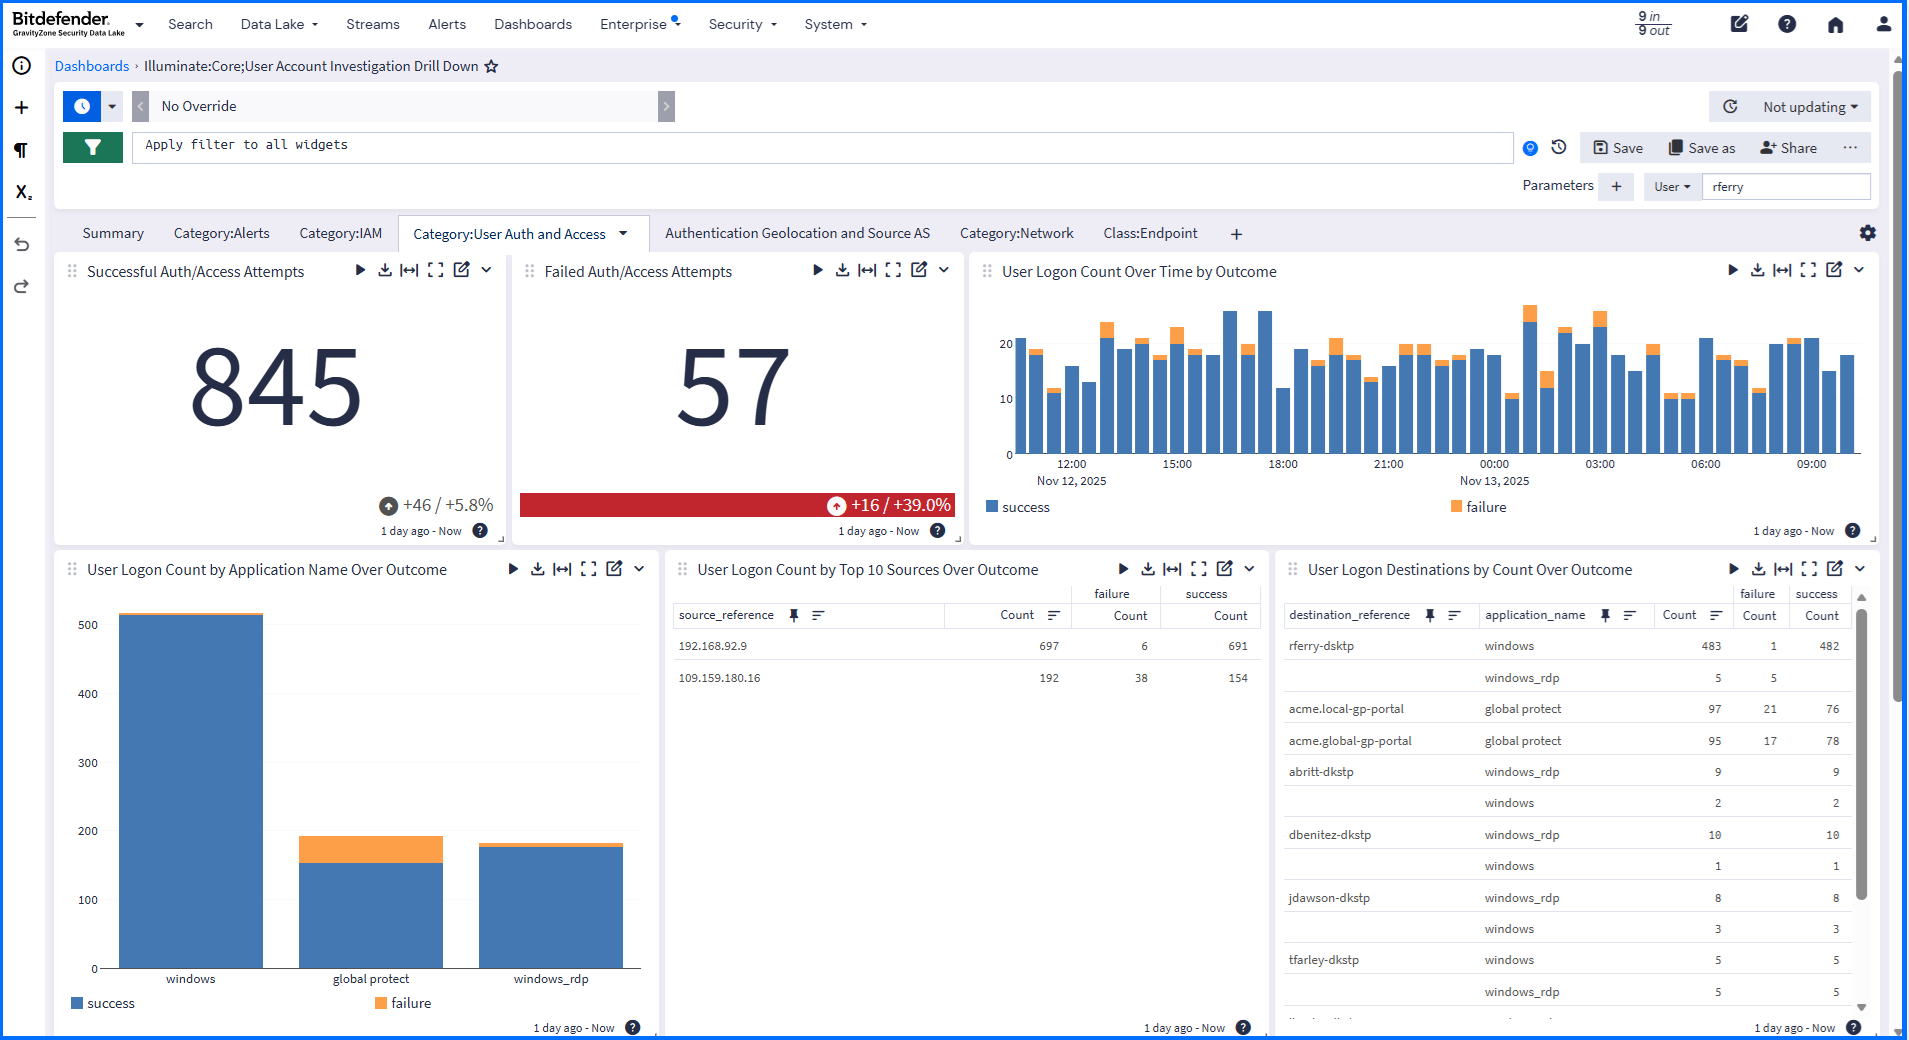Download data from Failed Auth/Access Attempts widget

click(x=842, y=270)
